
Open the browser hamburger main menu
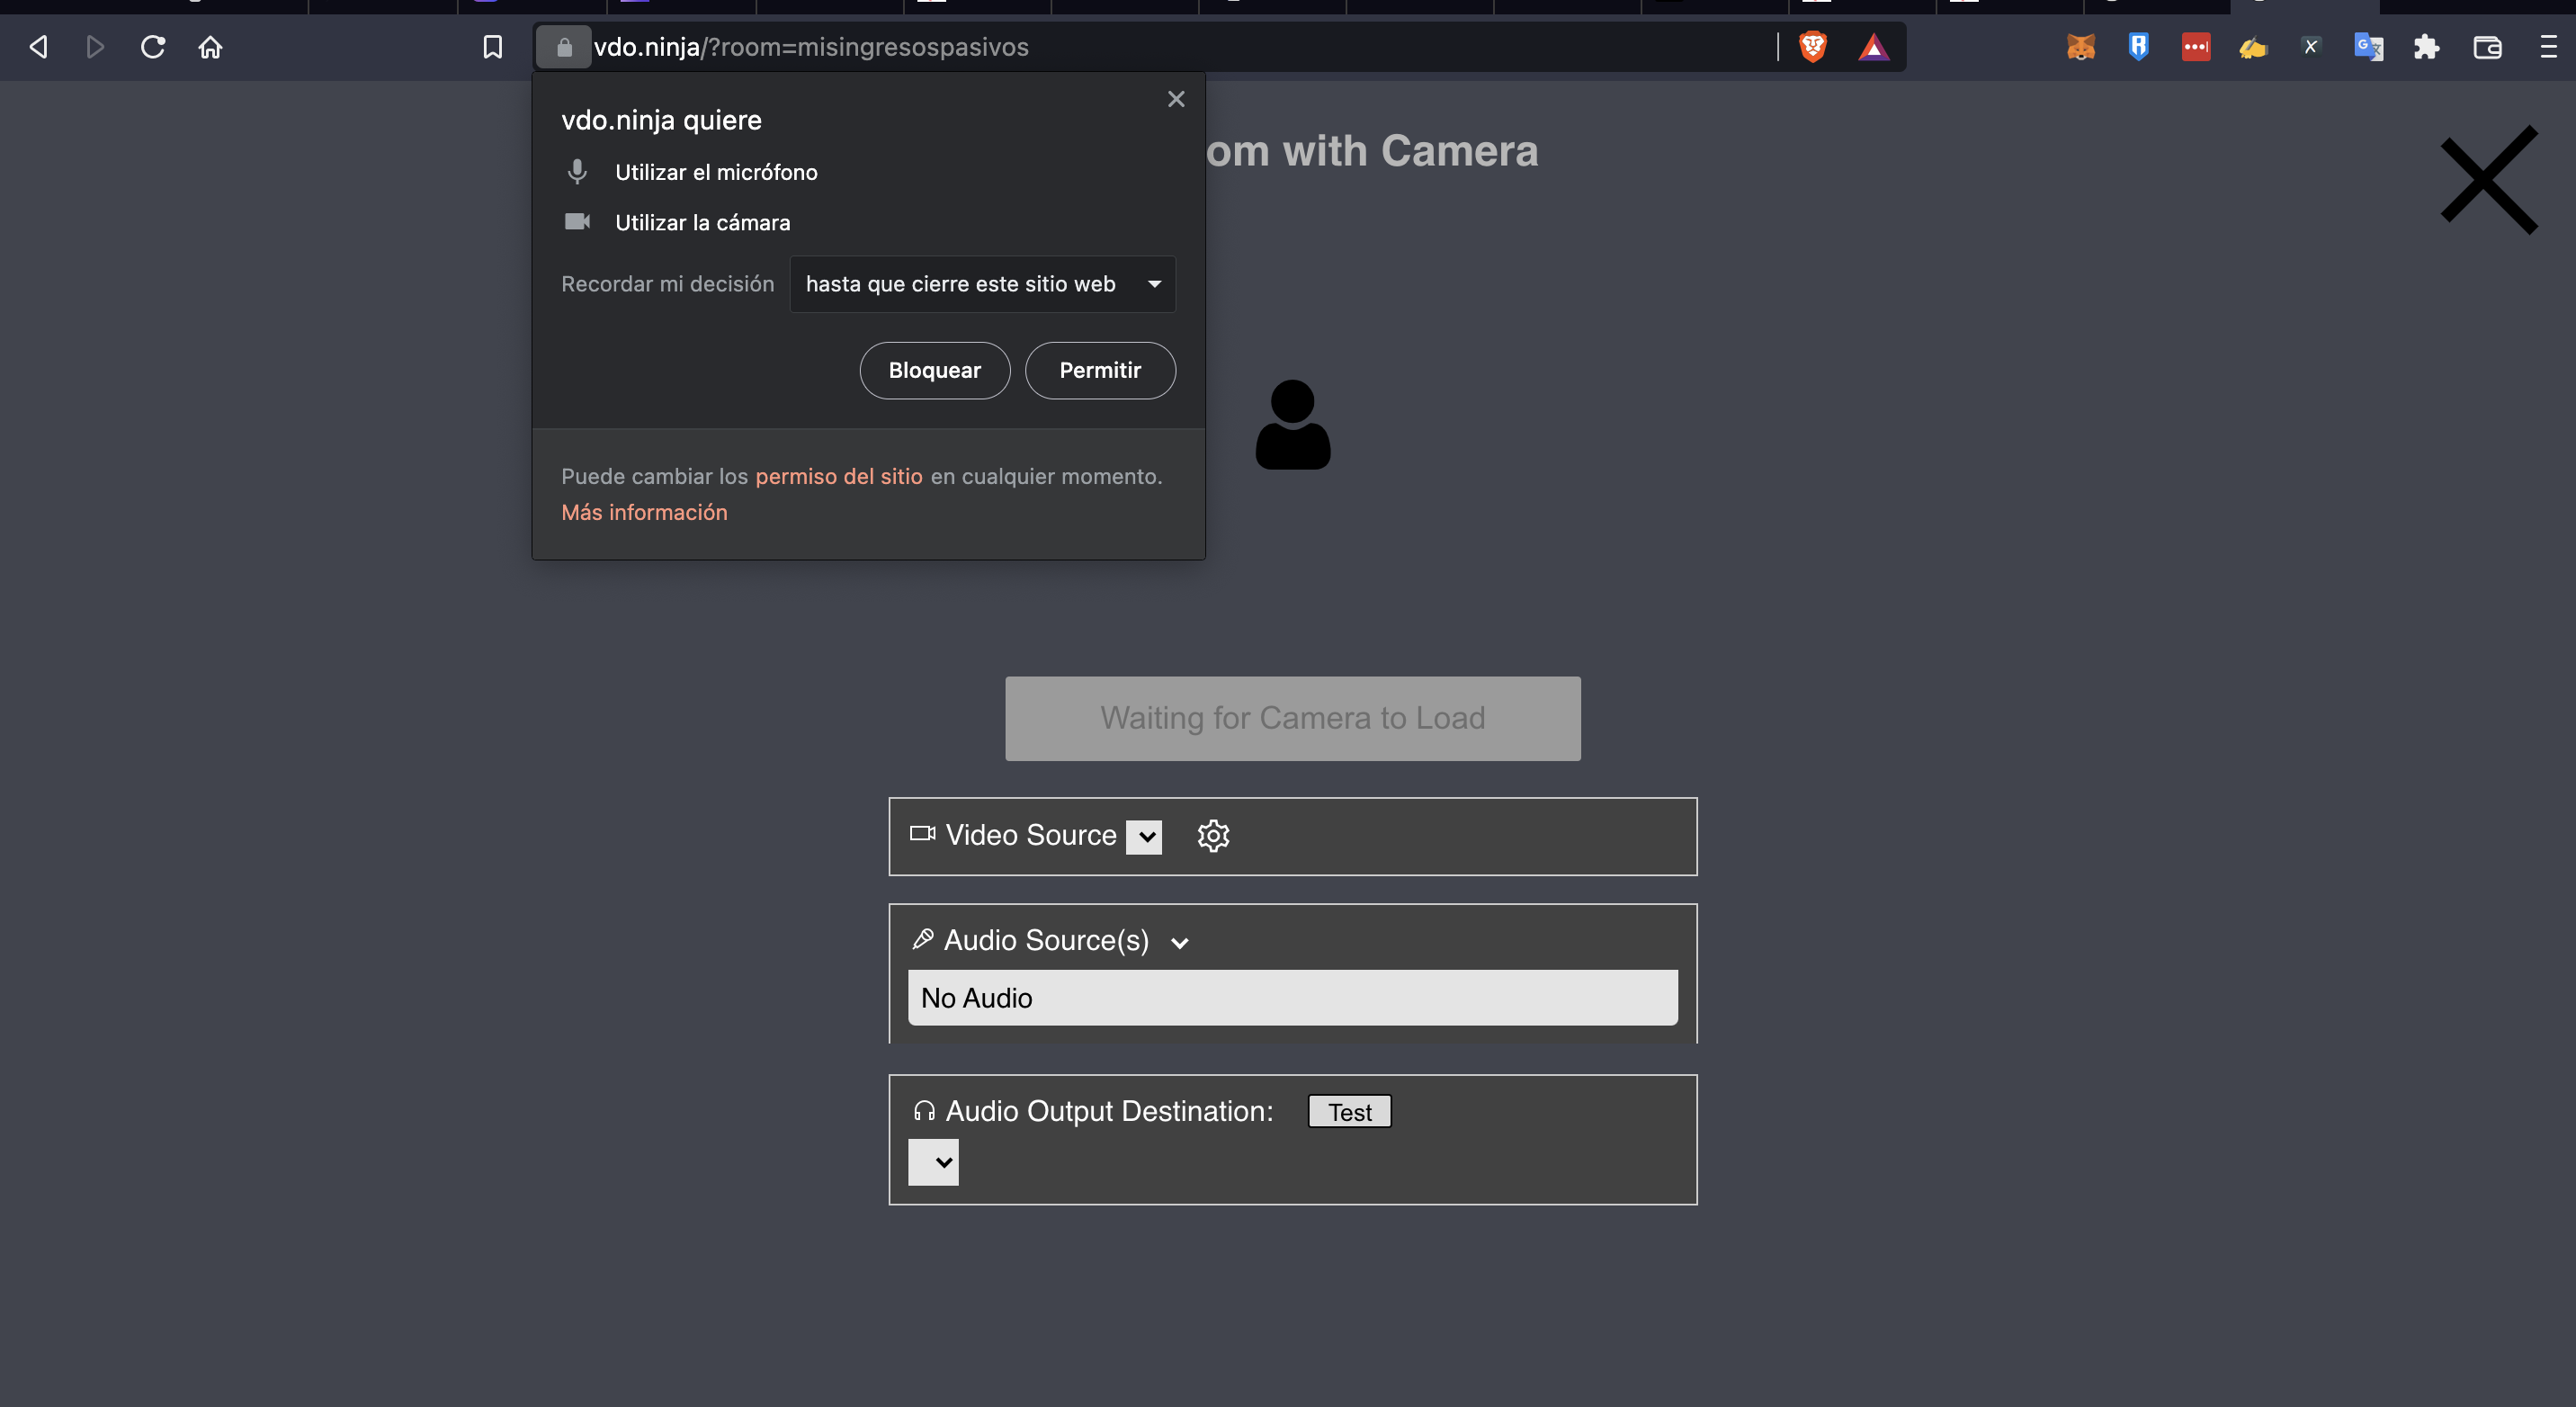(x=2547, y=47)
